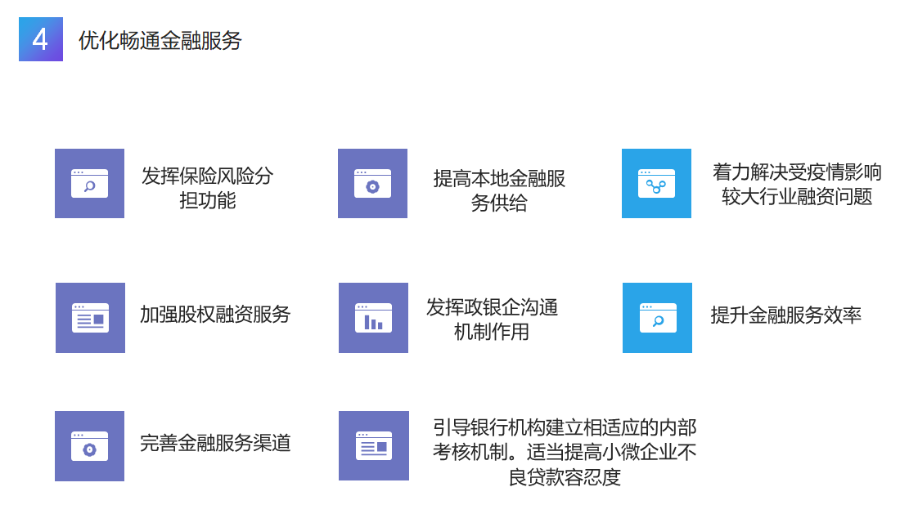Image resolution: width=900 pixels, height=505 pixels.
Task: Select the article icon beside 引导银行机构 paragraph
Action: click(372, 446)
